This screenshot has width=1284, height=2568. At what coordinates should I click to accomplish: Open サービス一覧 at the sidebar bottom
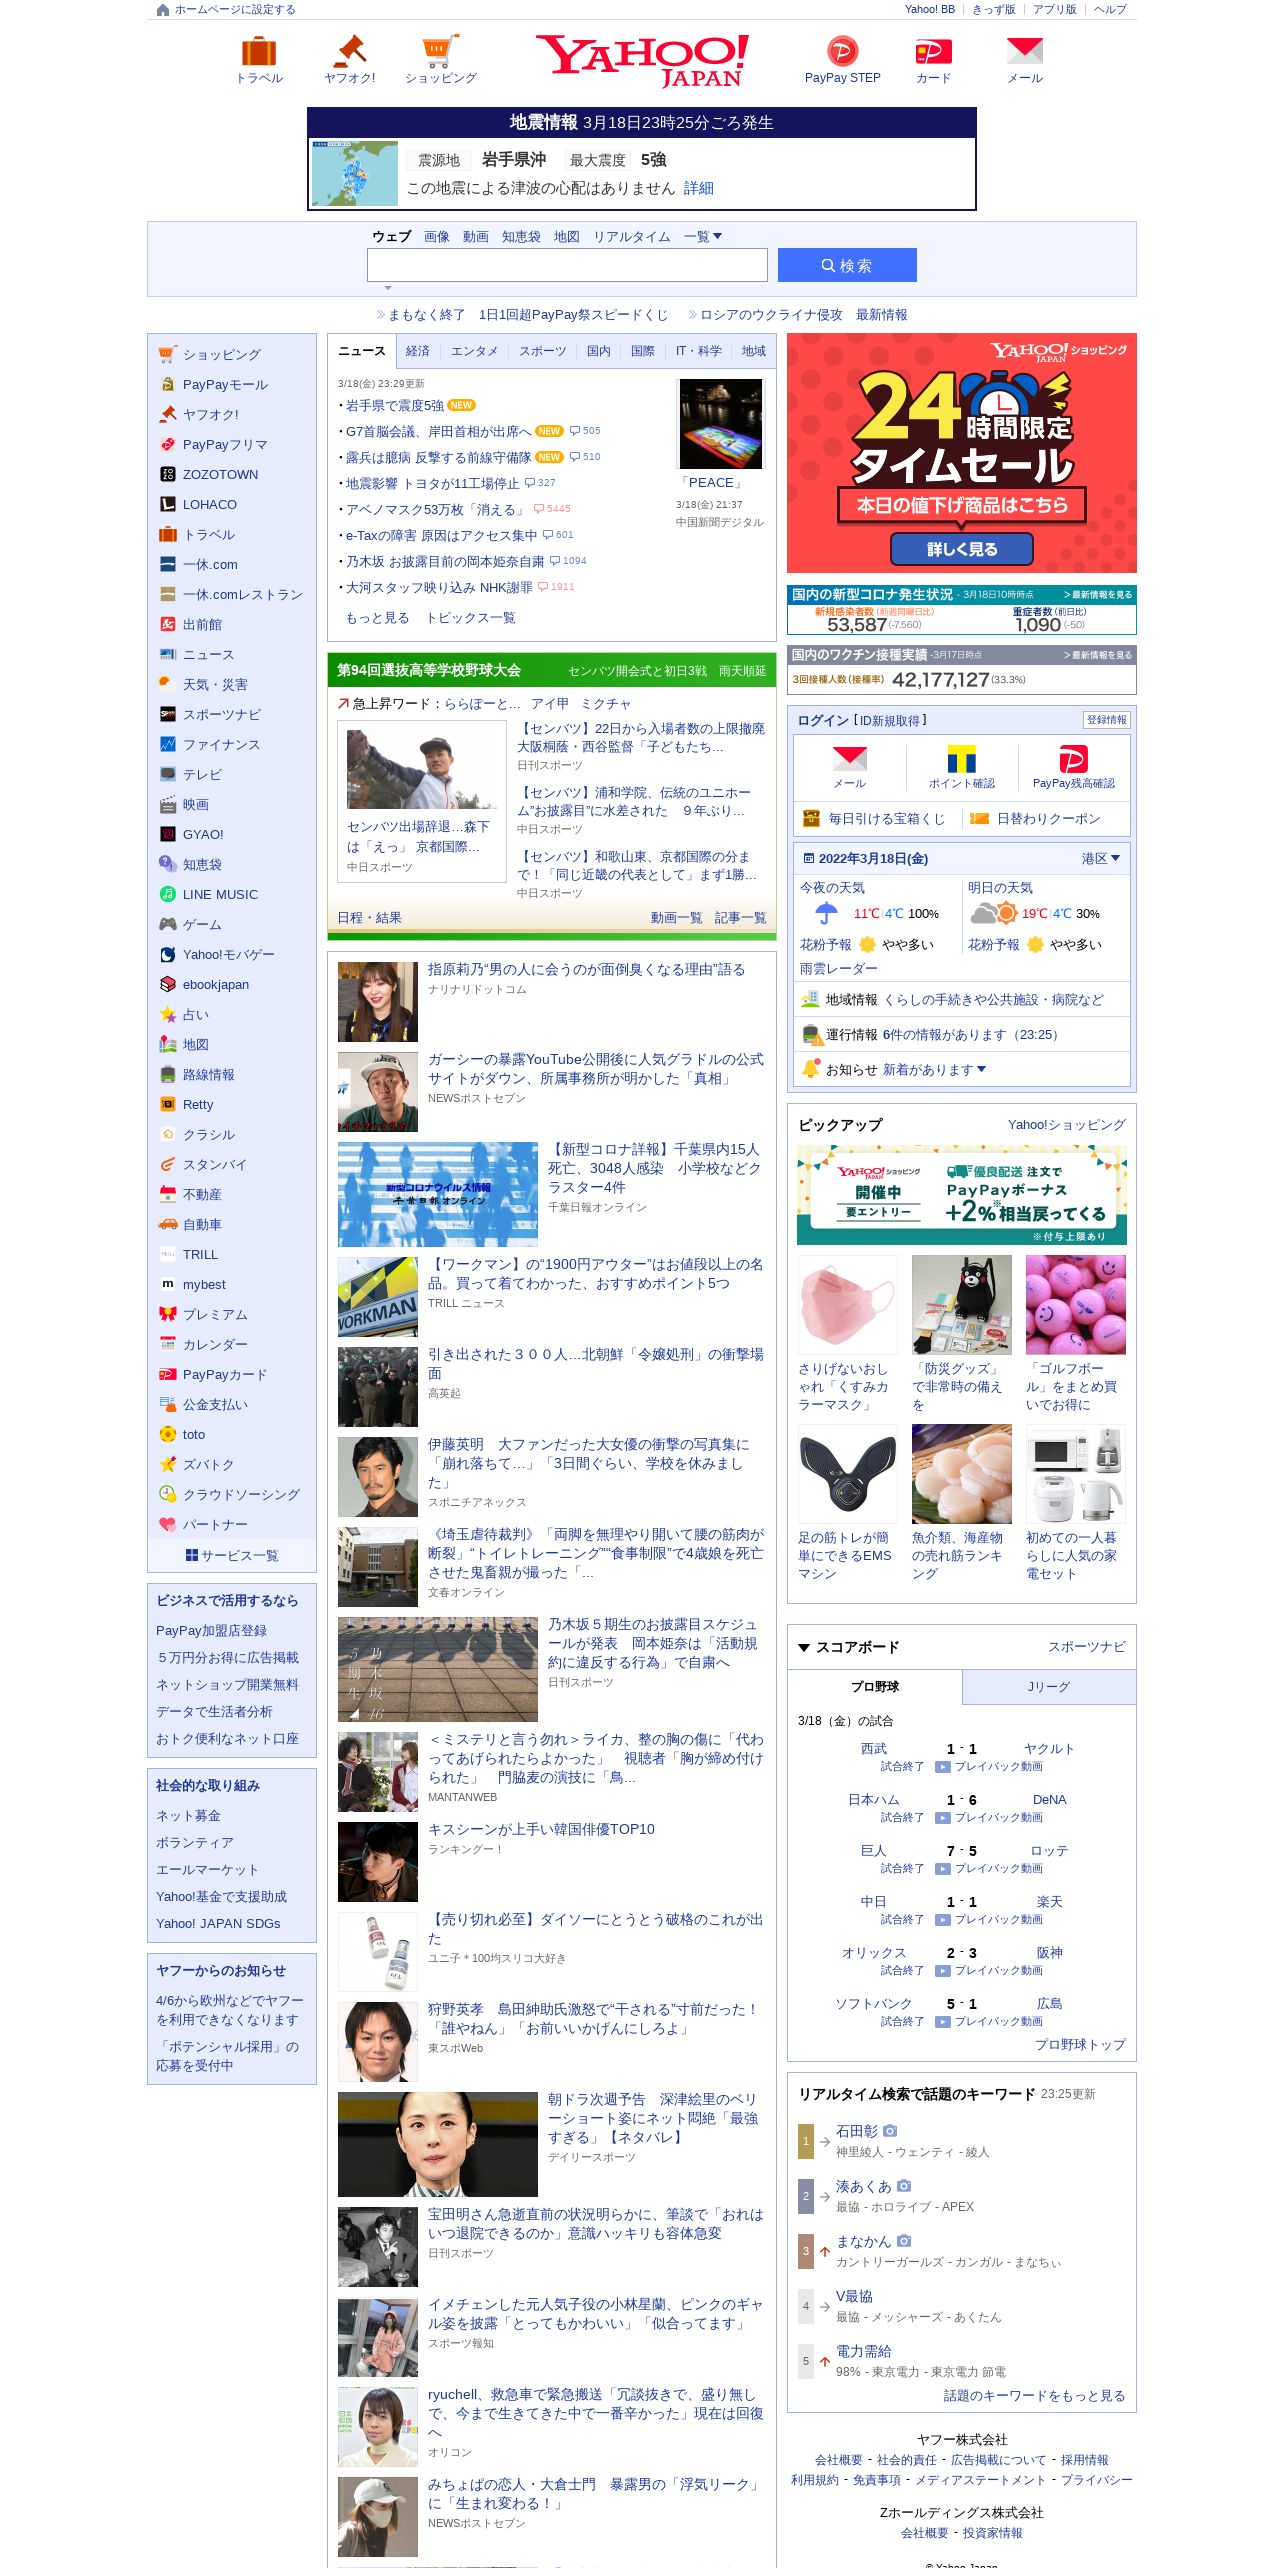point(232,1556)
